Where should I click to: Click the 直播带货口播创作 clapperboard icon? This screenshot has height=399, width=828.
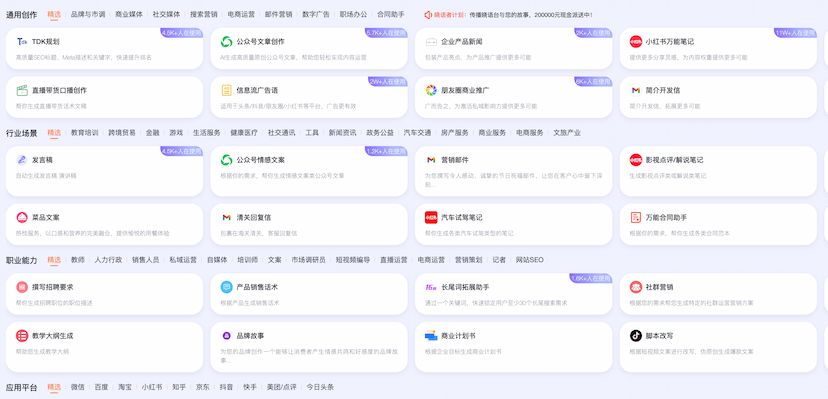click(22, 90)
